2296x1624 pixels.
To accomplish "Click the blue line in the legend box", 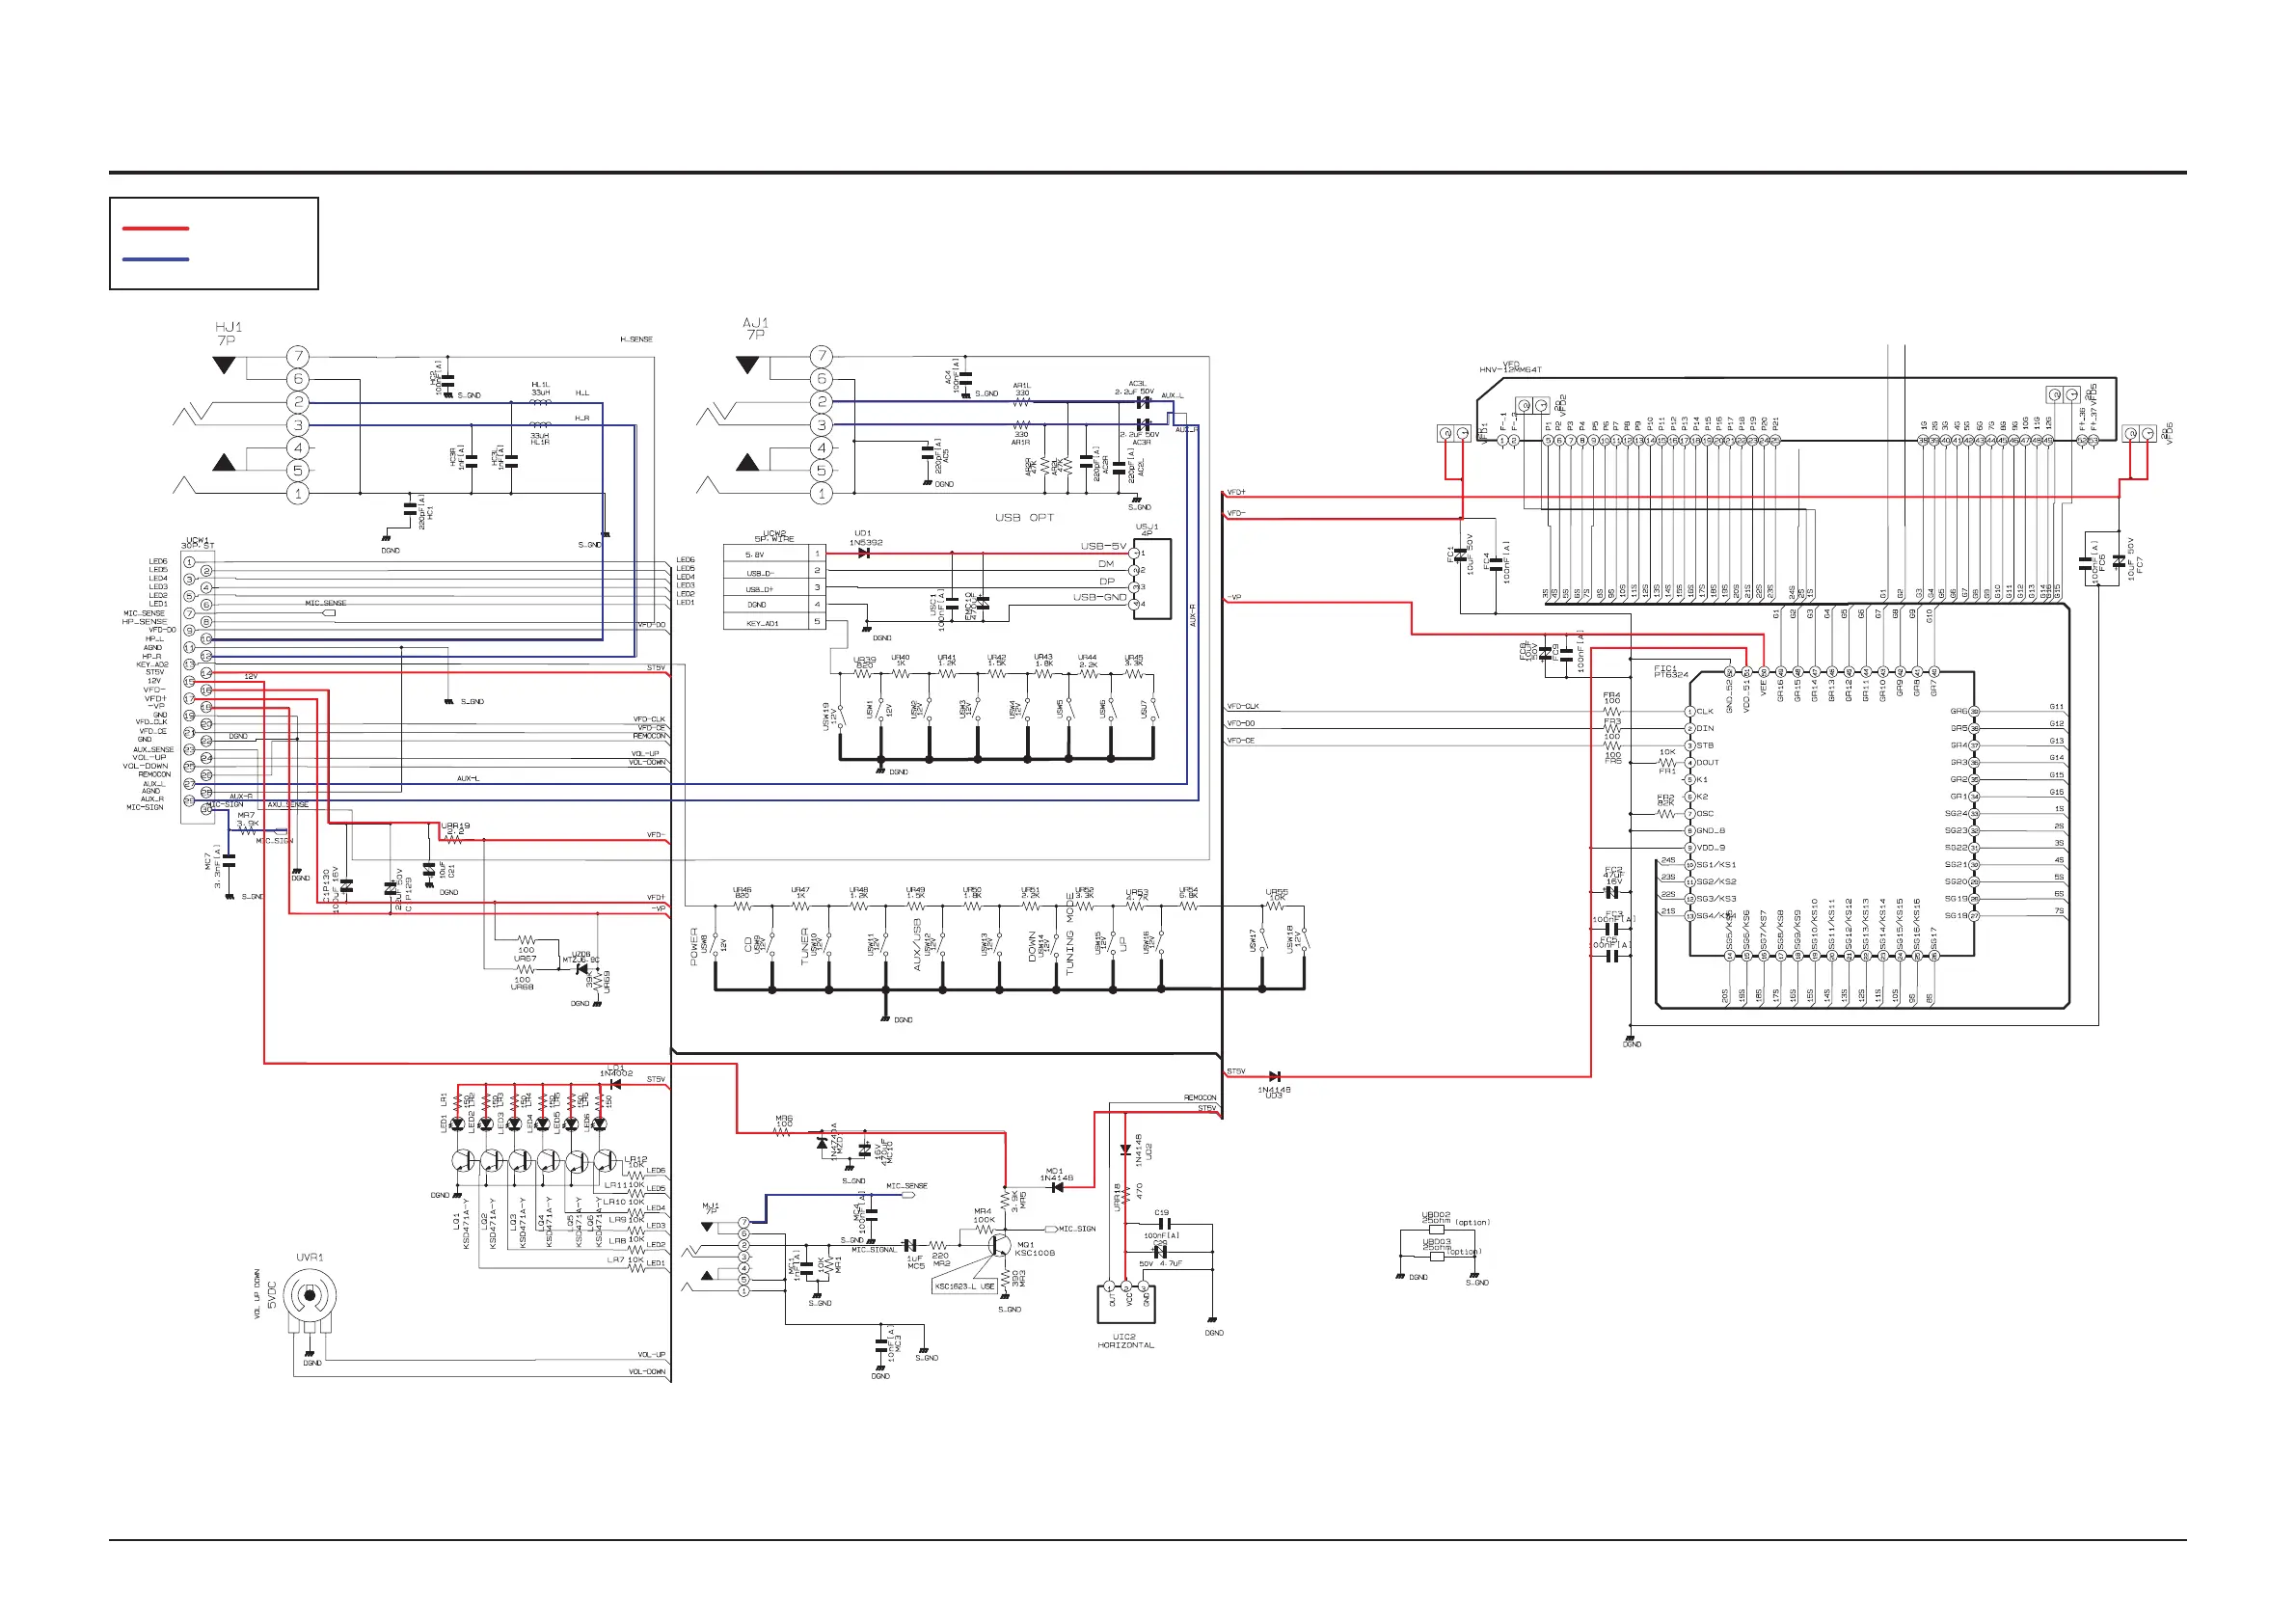I will (155, 260).
